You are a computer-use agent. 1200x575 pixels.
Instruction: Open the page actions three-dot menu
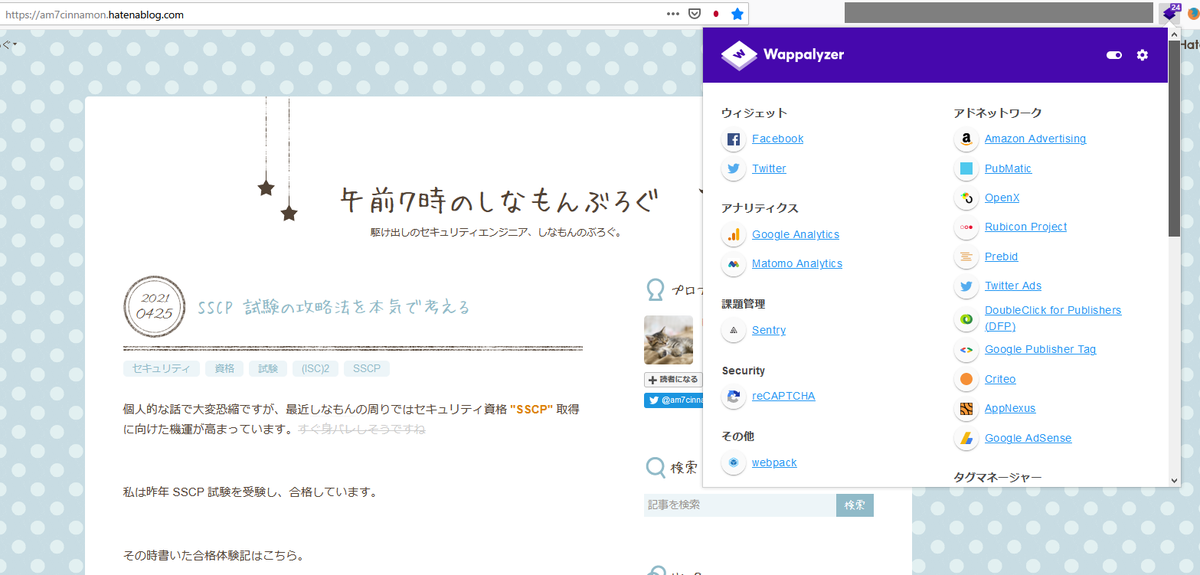click(x=672, y=14)
